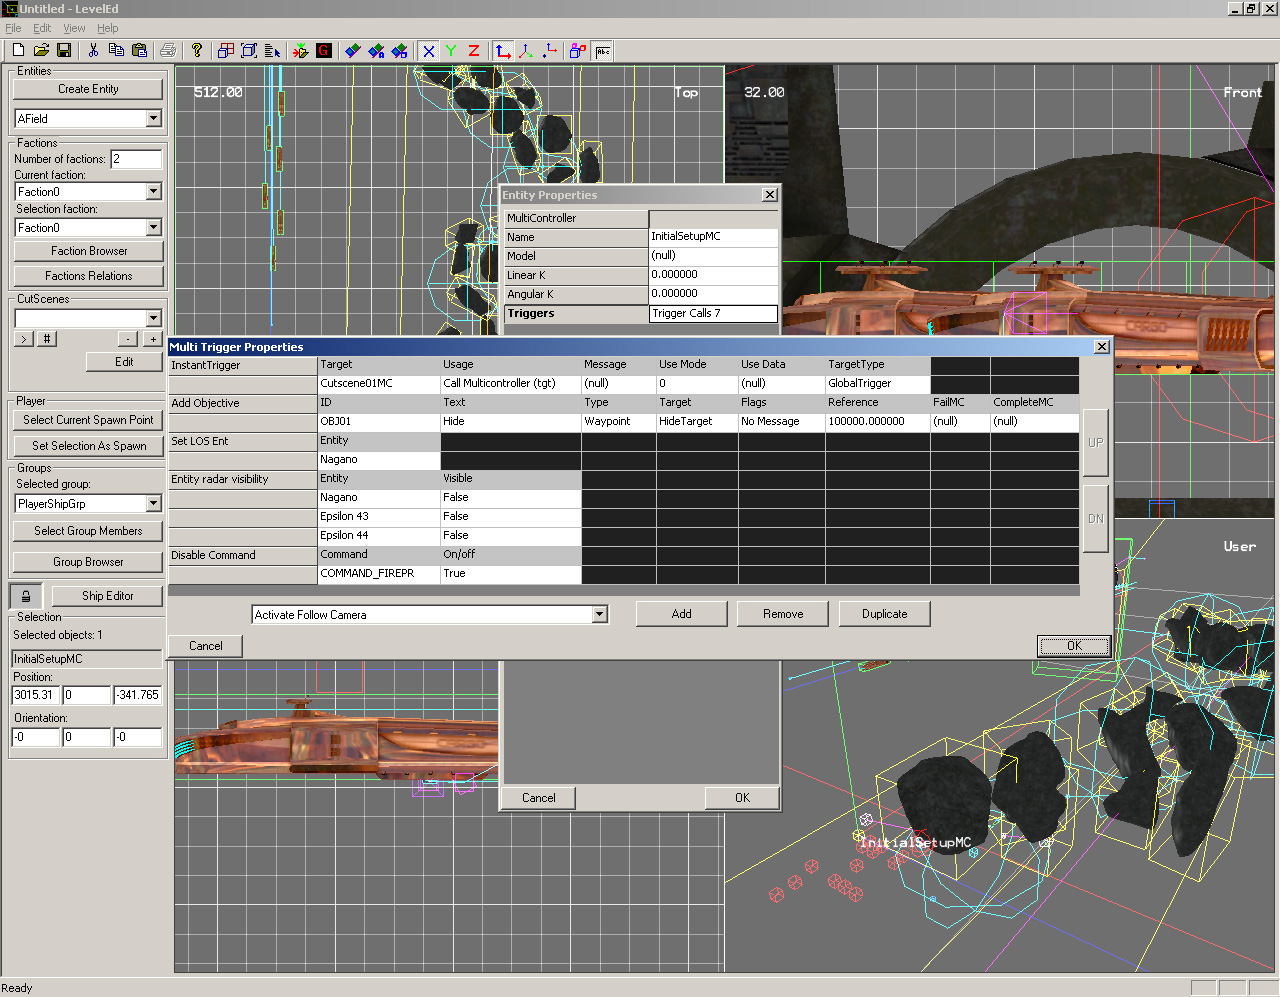Open the Faction Browser
Image resolution: width=1280 pixels, height=997 pixels.
tap(88, 251)
